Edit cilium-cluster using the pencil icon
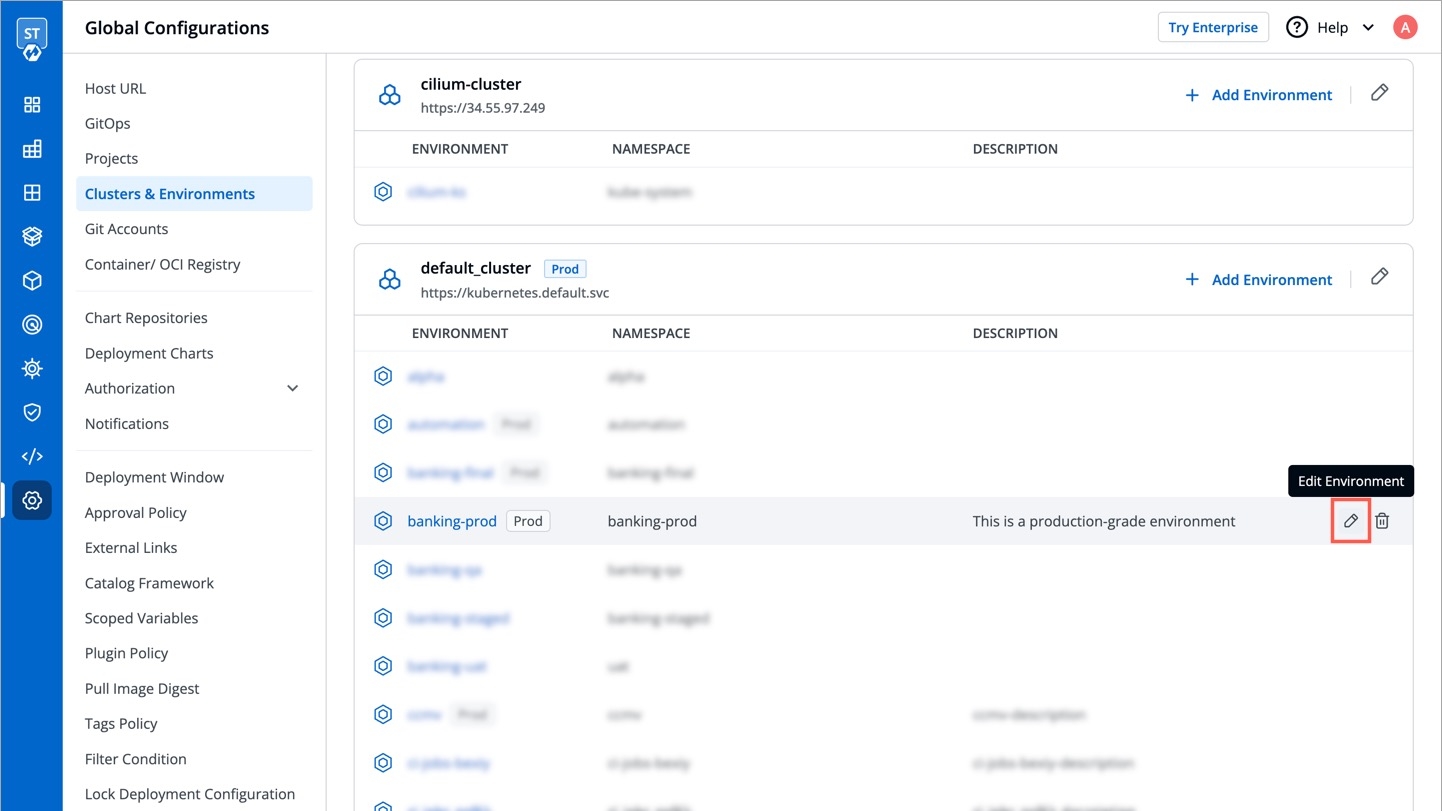The height and width of the screenshot is (811, 1442). pos(1379,93)
